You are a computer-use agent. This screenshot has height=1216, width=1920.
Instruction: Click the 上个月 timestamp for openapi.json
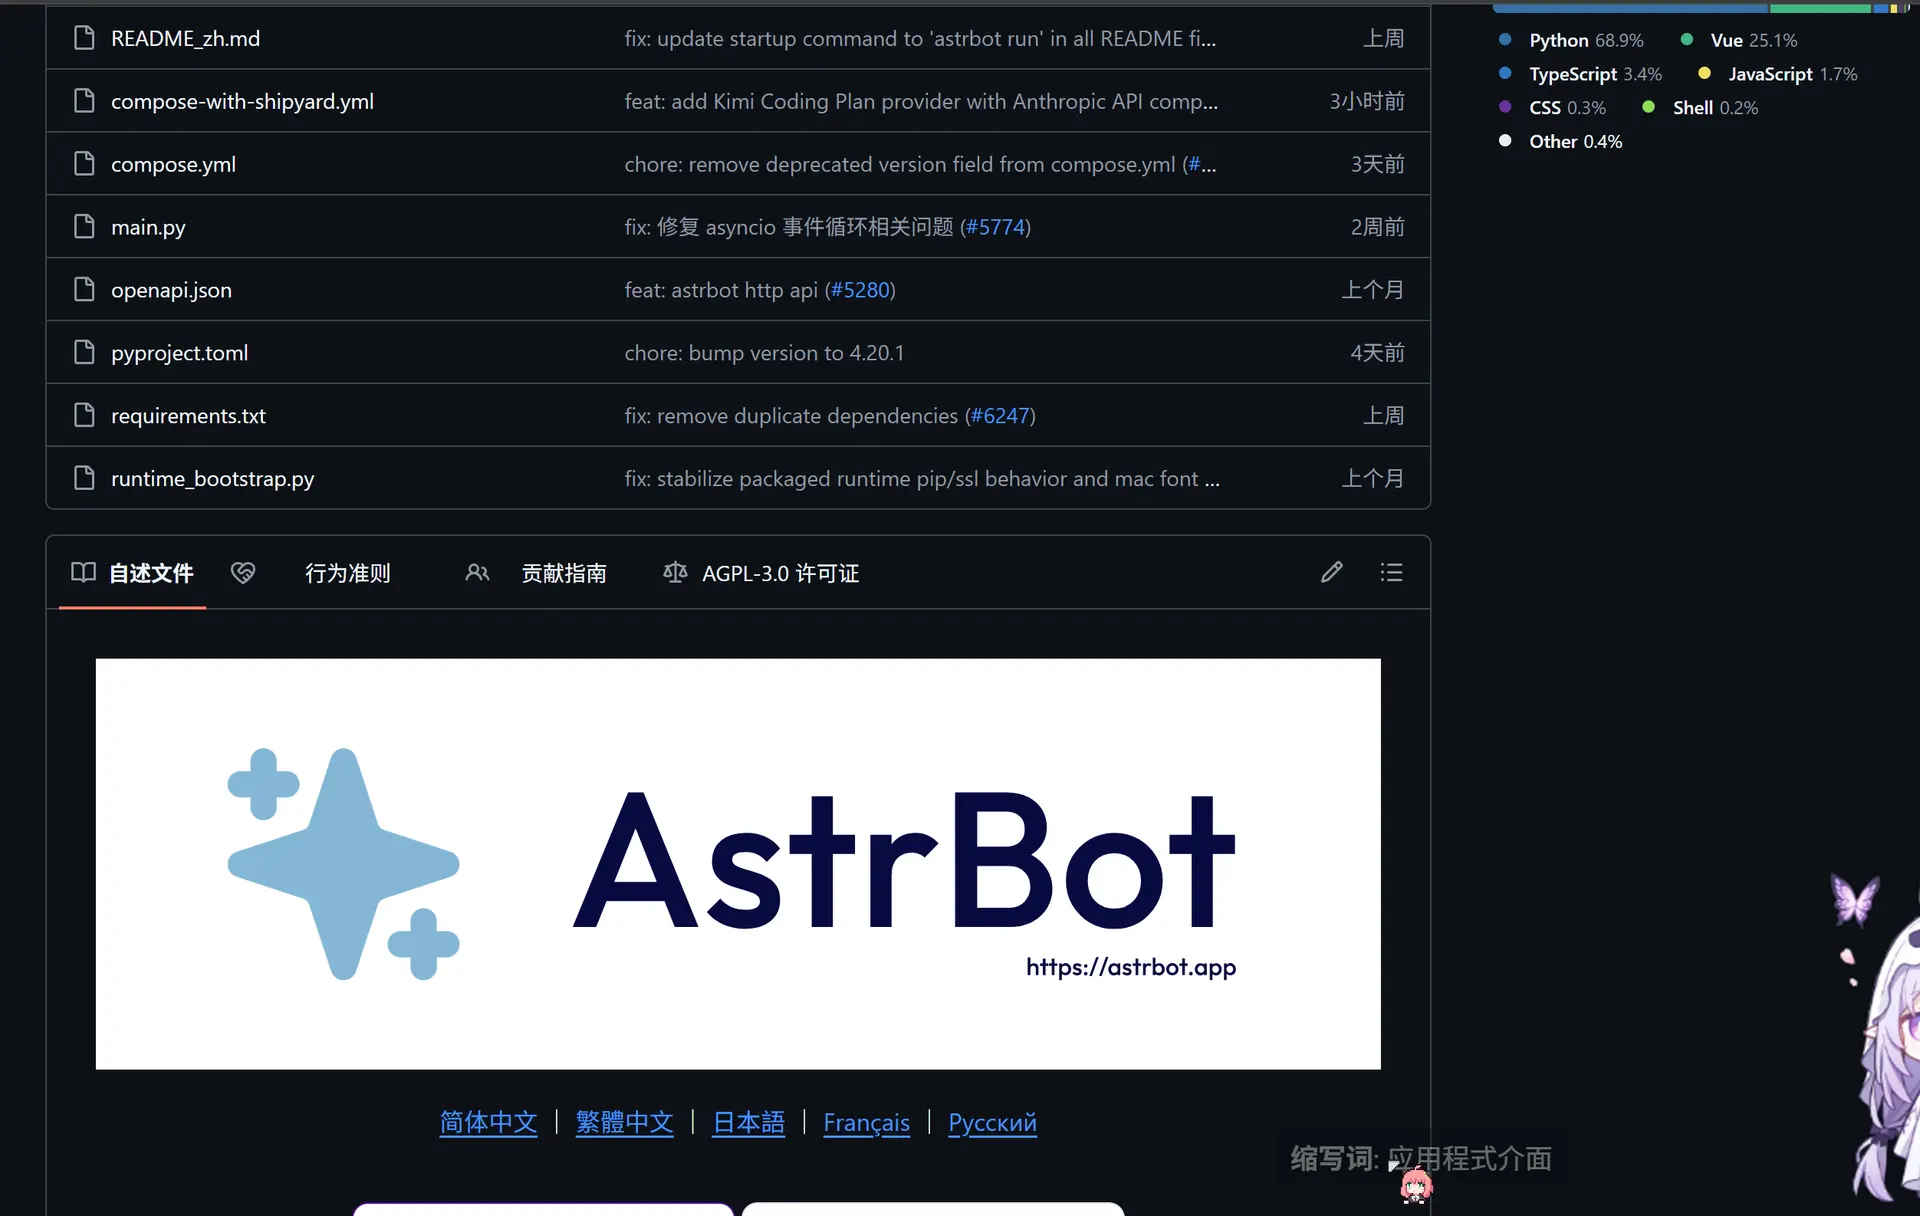click(1373, 290)
